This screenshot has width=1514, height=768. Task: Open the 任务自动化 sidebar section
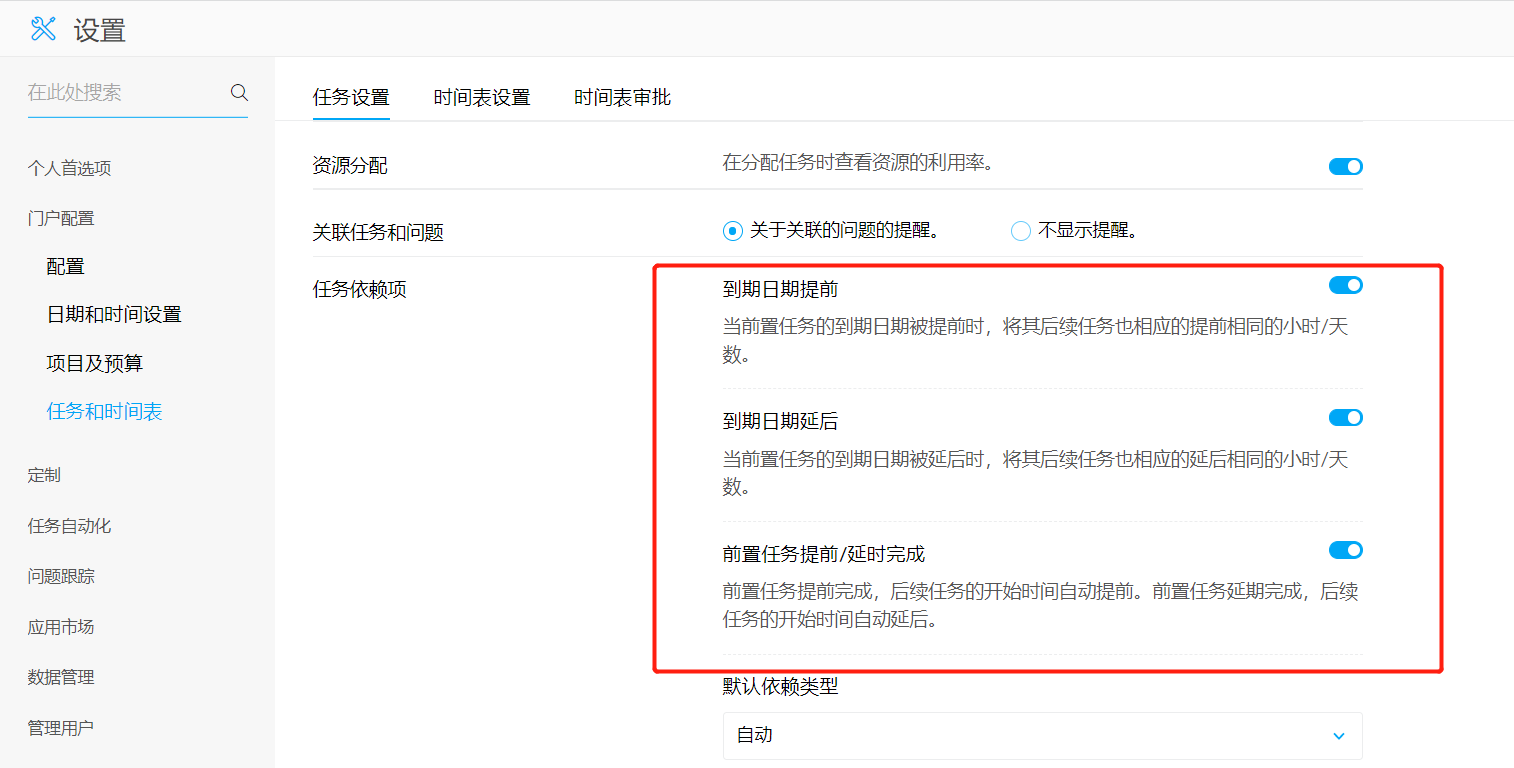pos(69,526)
